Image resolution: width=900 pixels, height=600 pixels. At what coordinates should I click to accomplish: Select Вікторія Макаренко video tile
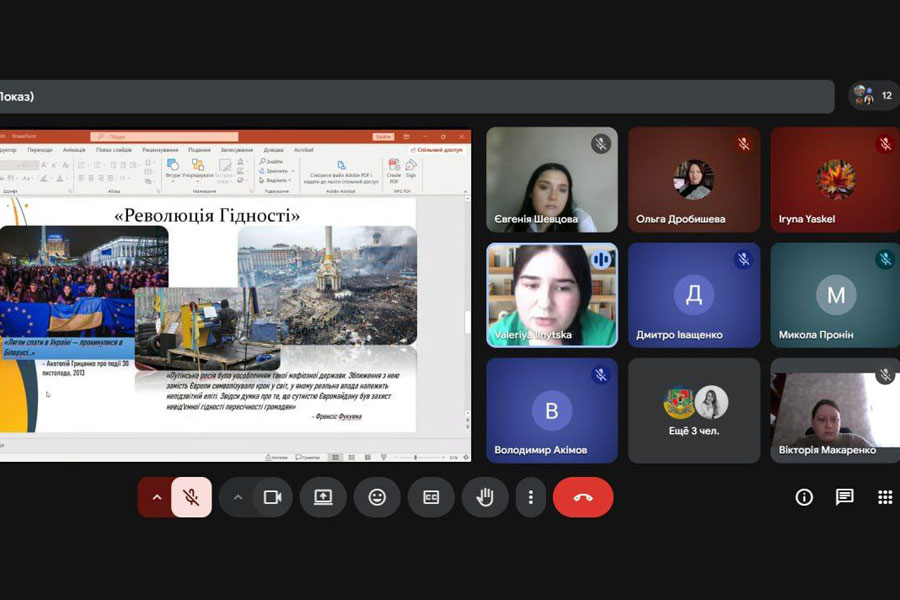835,411
